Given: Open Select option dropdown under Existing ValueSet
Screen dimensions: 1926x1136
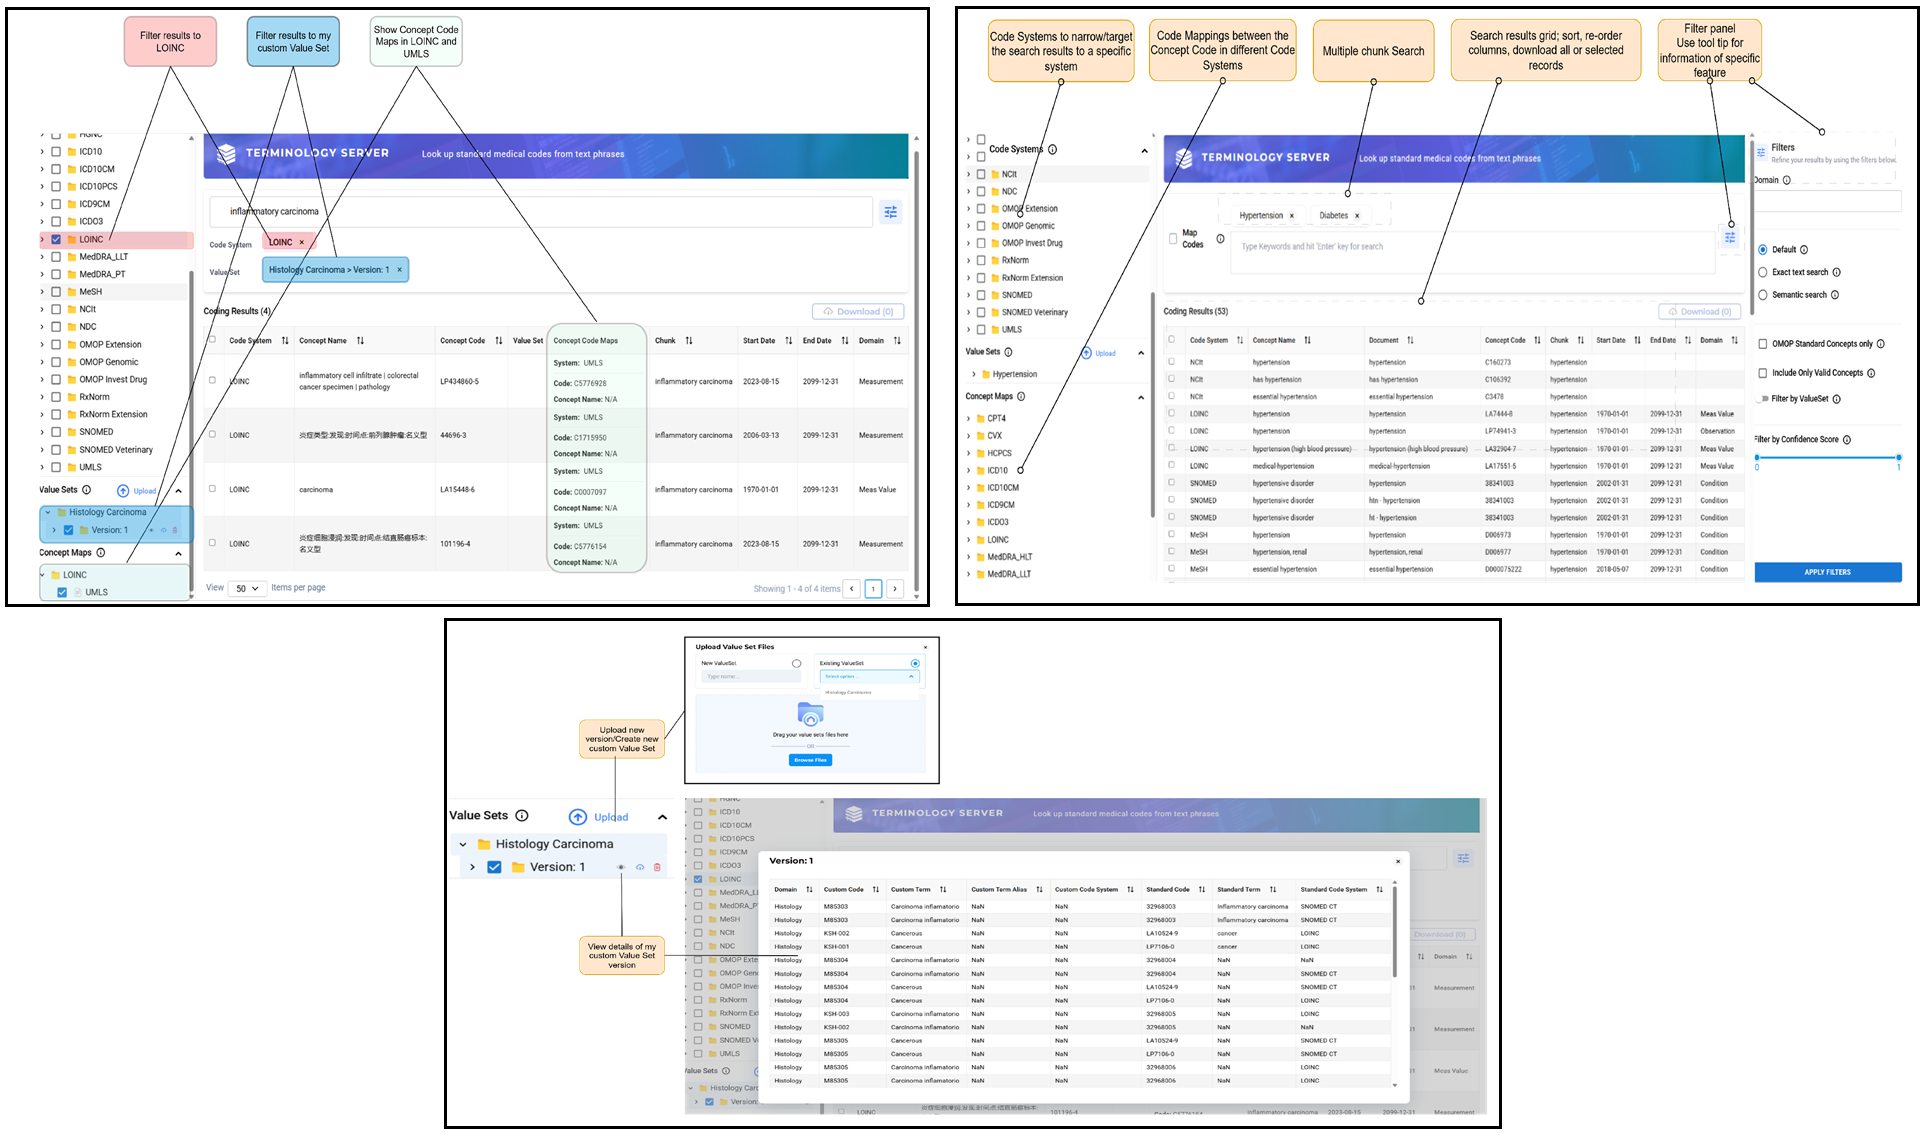Looking at the screenshot, I should pyautogui.click(x=869, y=677).
